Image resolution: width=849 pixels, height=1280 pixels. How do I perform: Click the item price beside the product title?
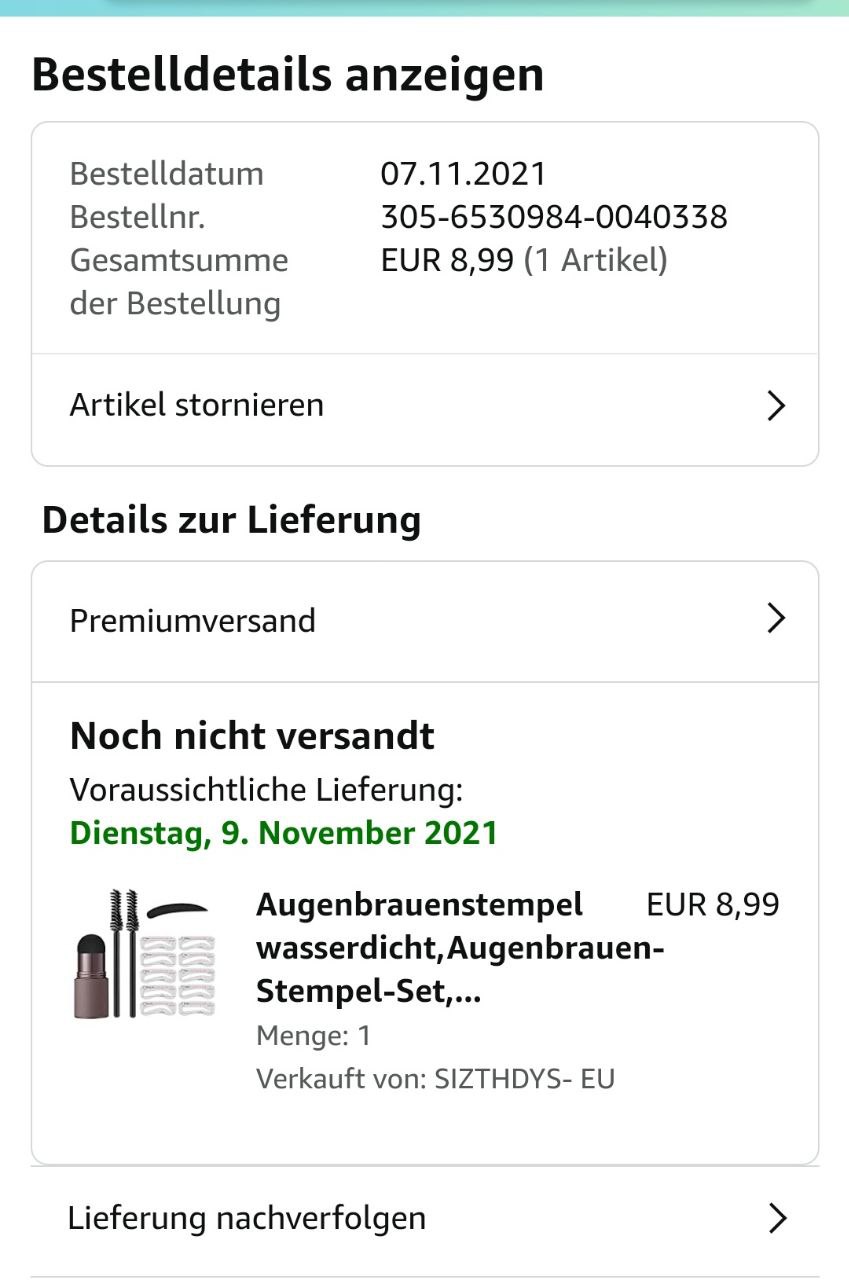(x=712, y=905)
